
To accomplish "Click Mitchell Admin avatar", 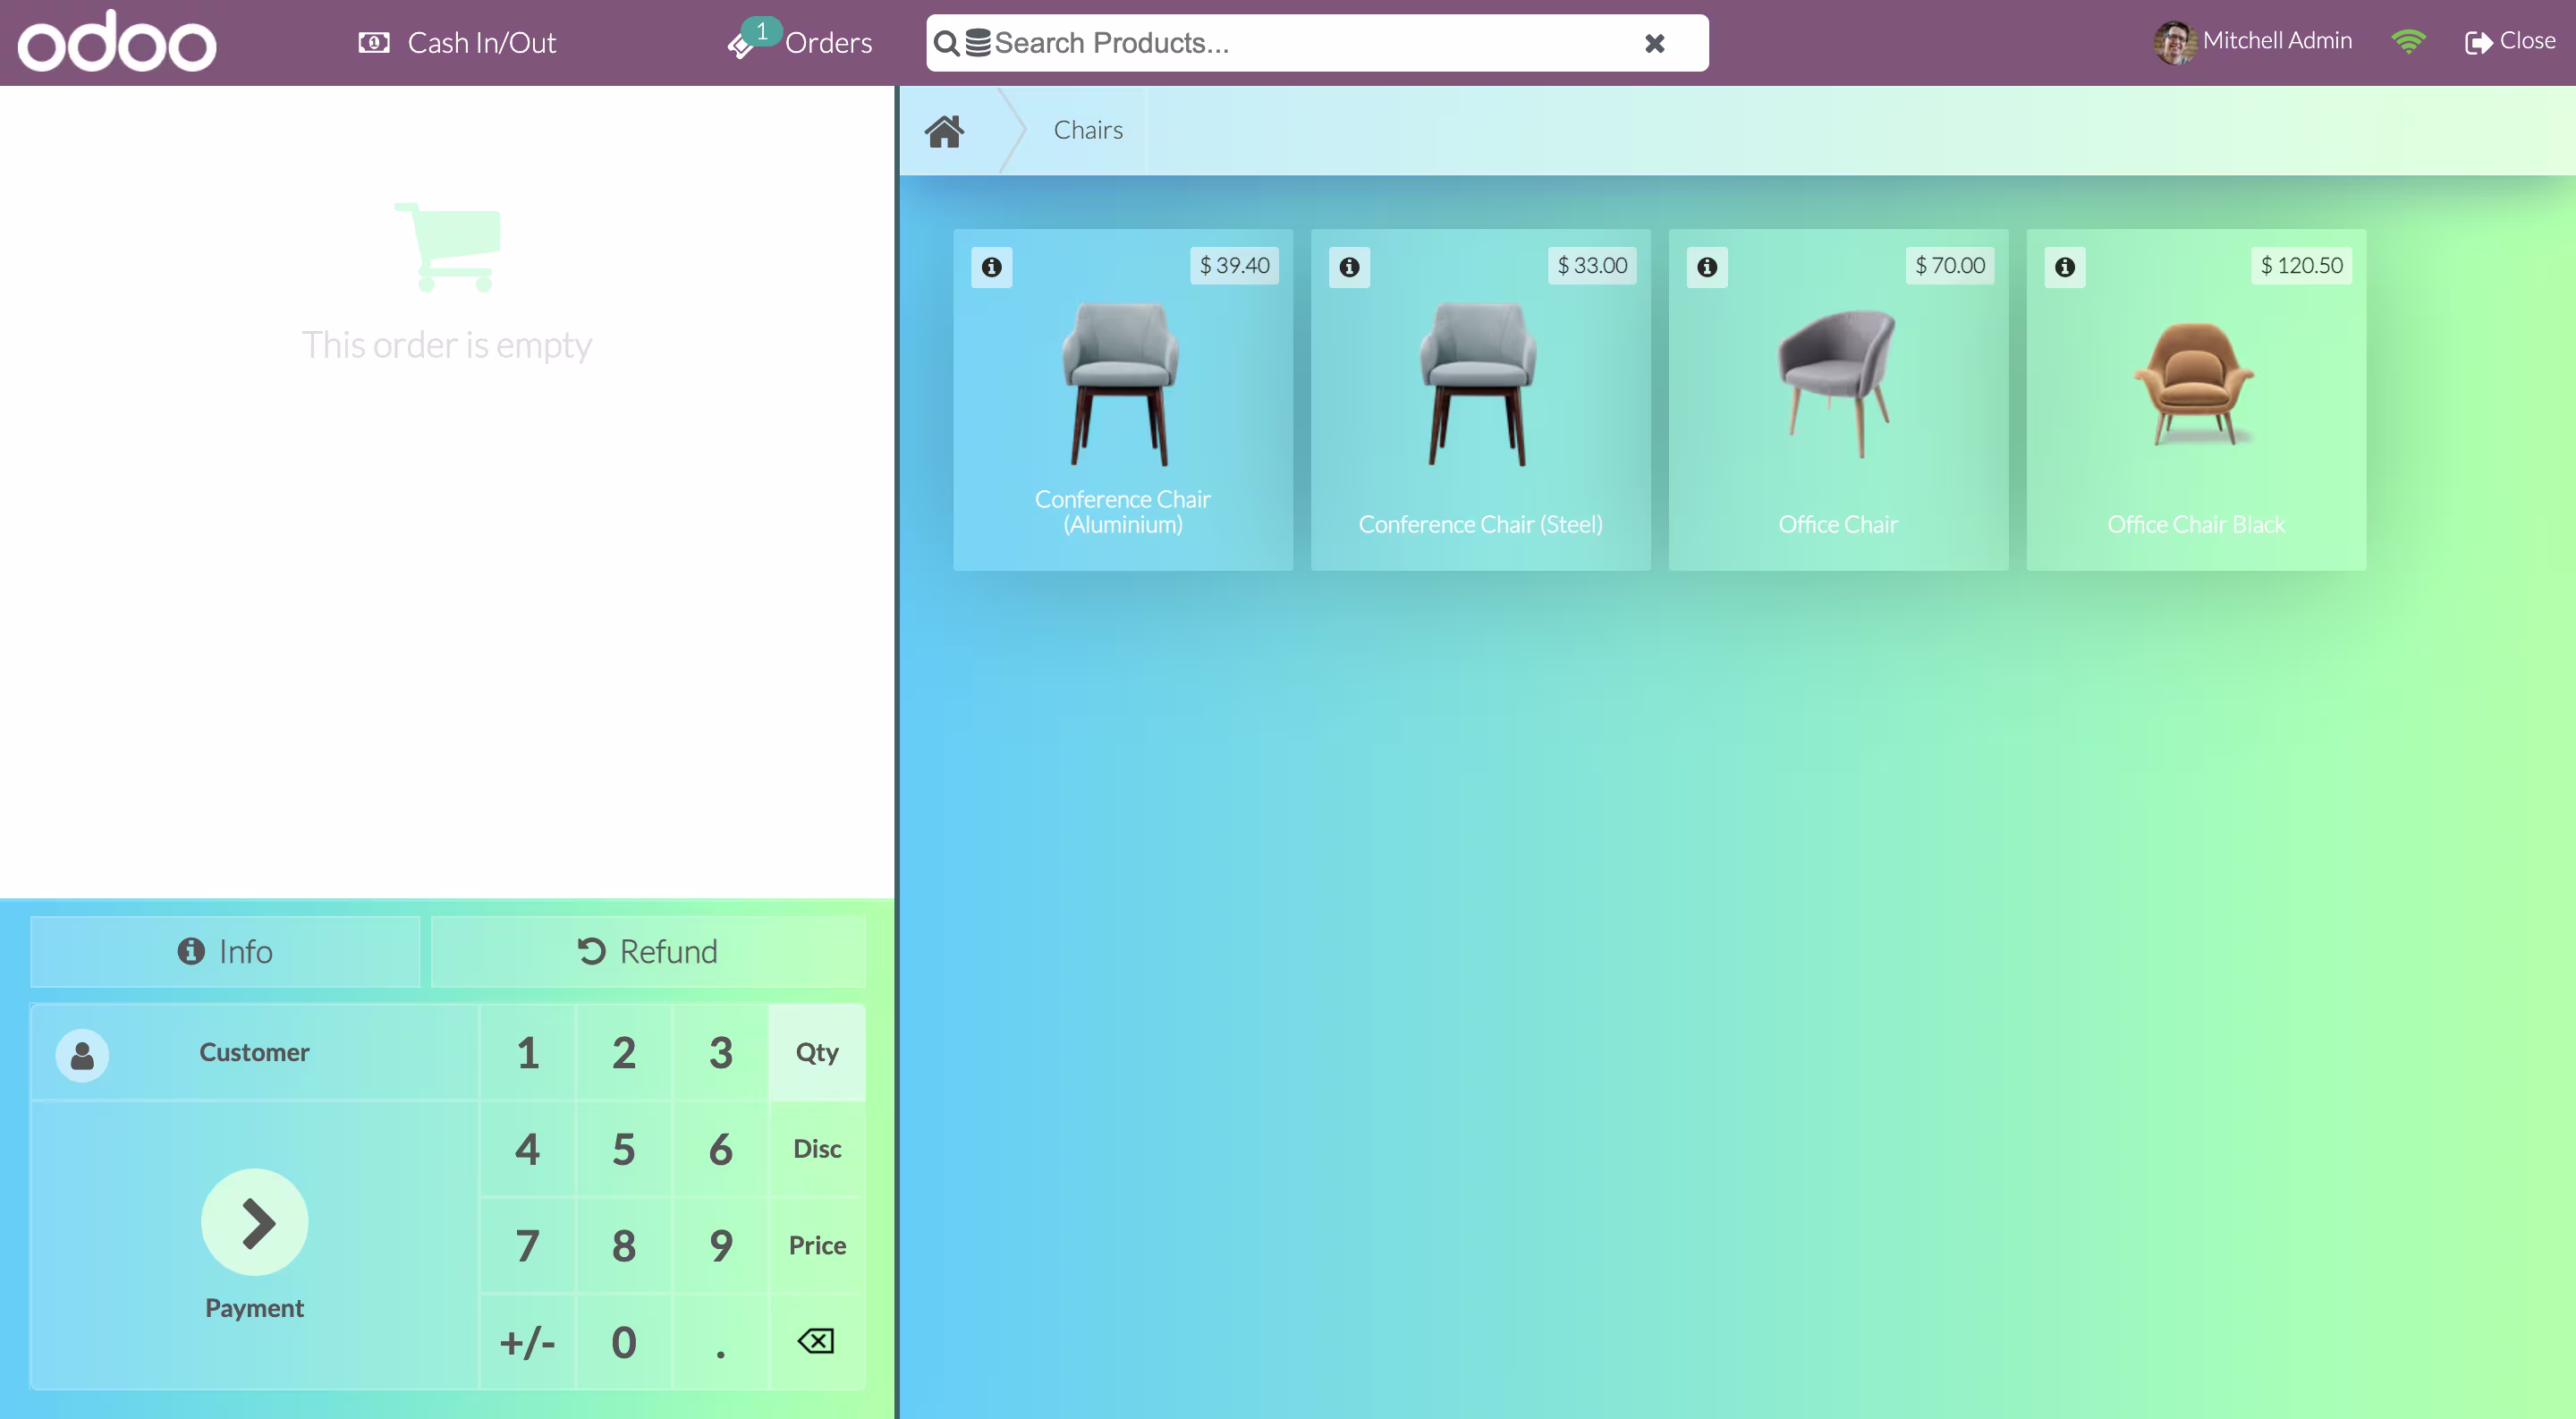I will 2174,42.
